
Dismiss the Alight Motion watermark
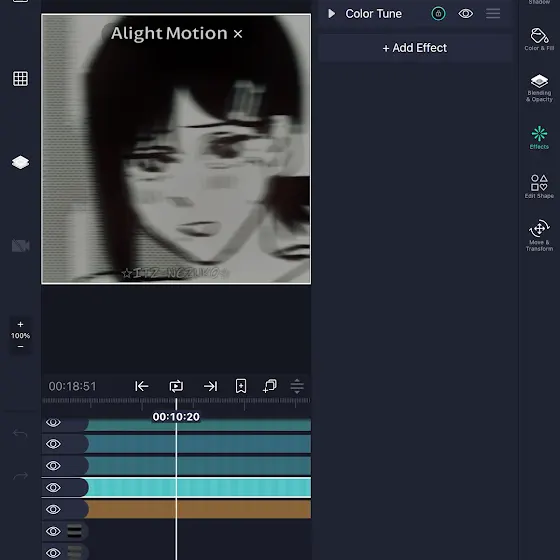point(238,34)
